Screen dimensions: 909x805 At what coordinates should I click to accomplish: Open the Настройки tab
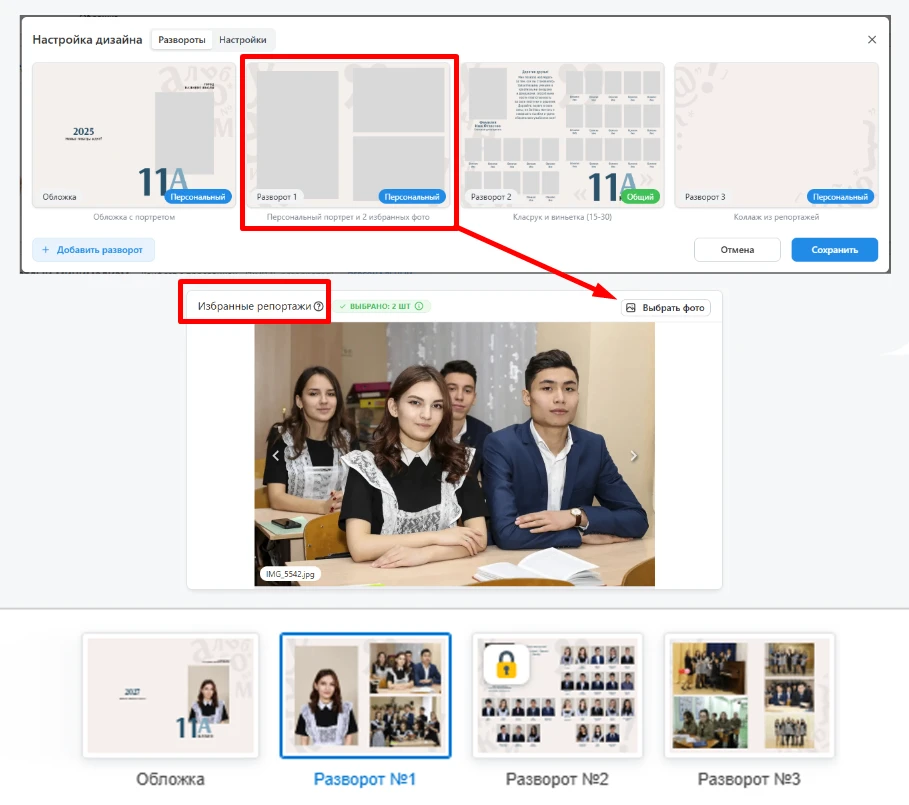point(243,39)
